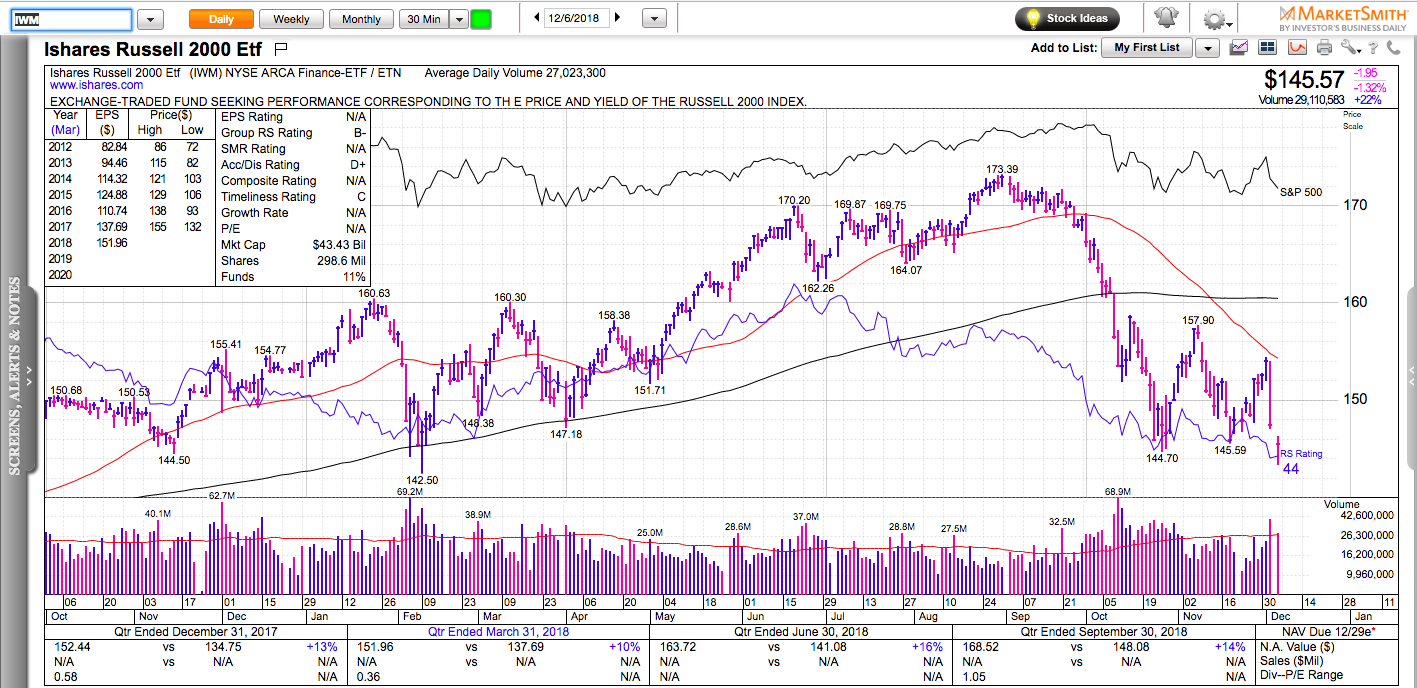Click the 157.90 price label
The image size is (1417, 688).
tap(1198, 320)
